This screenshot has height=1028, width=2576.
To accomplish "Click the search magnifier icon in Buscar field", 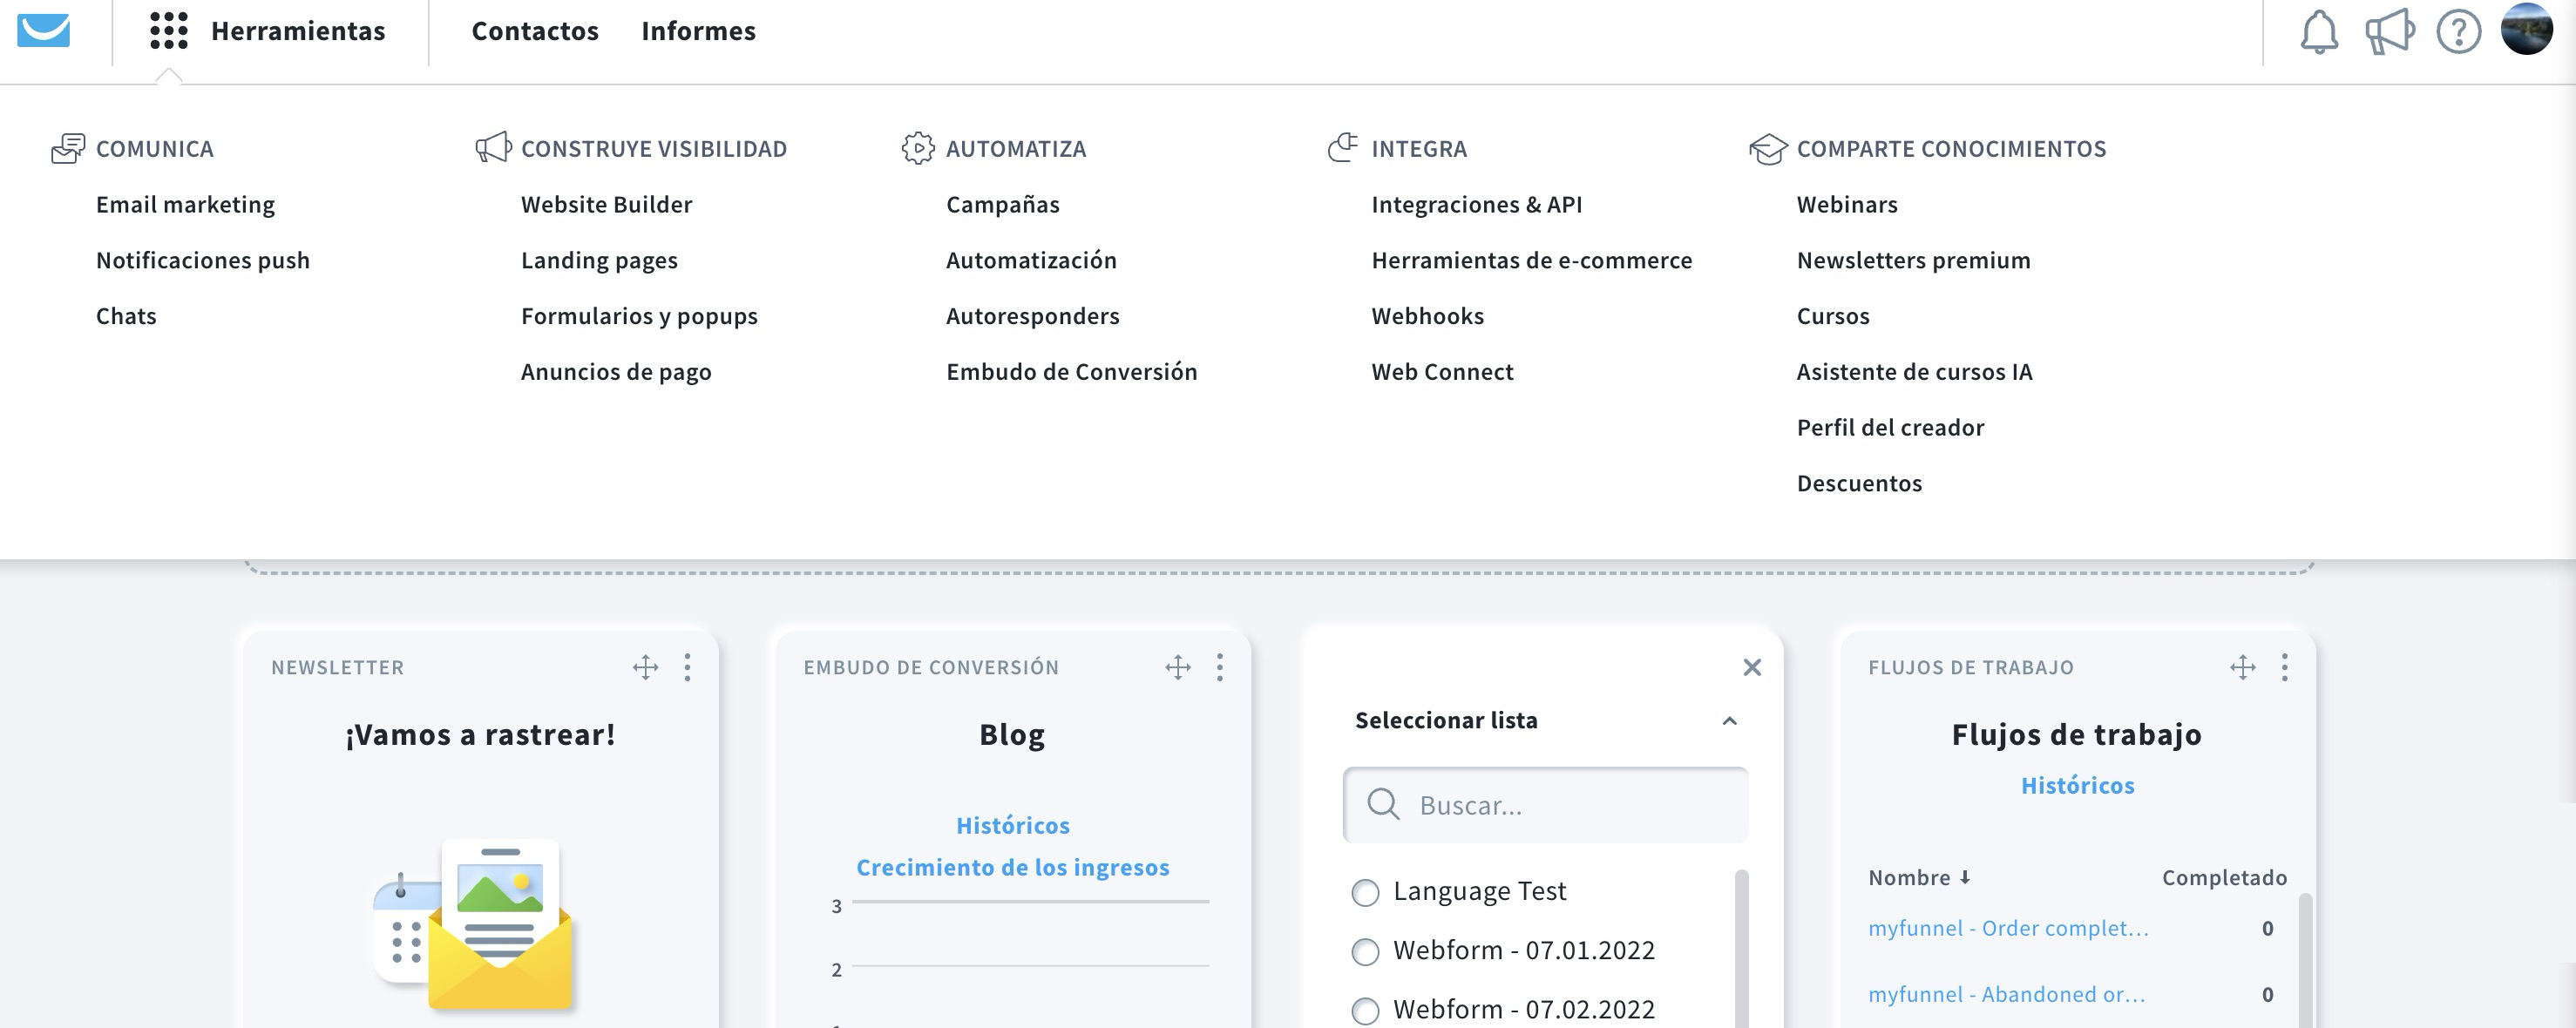I will click(x=1383, y=804).
